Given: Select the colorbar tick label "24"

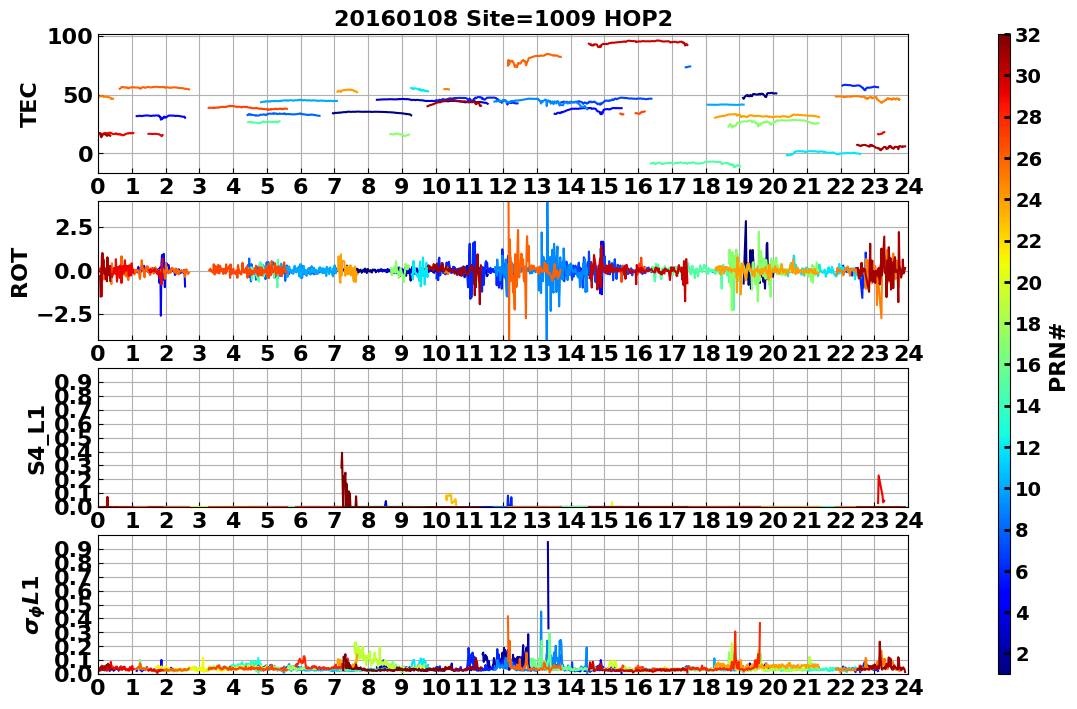Looking at the screenshot, I should (1028, 200).
